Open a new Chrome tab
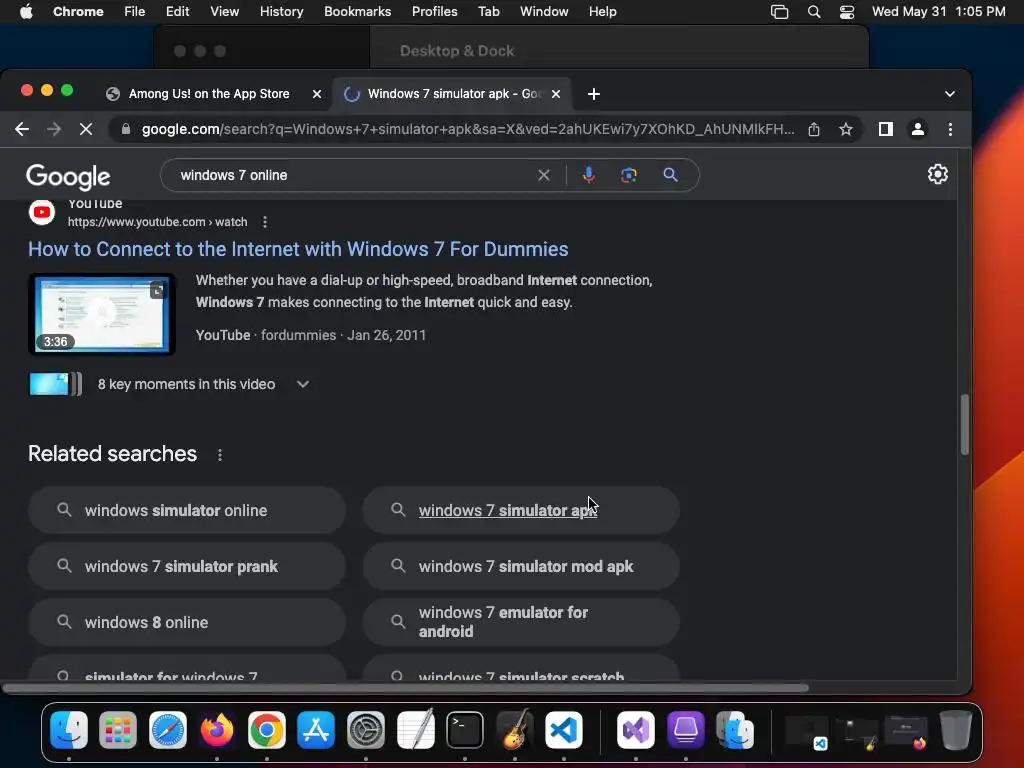 594,94
